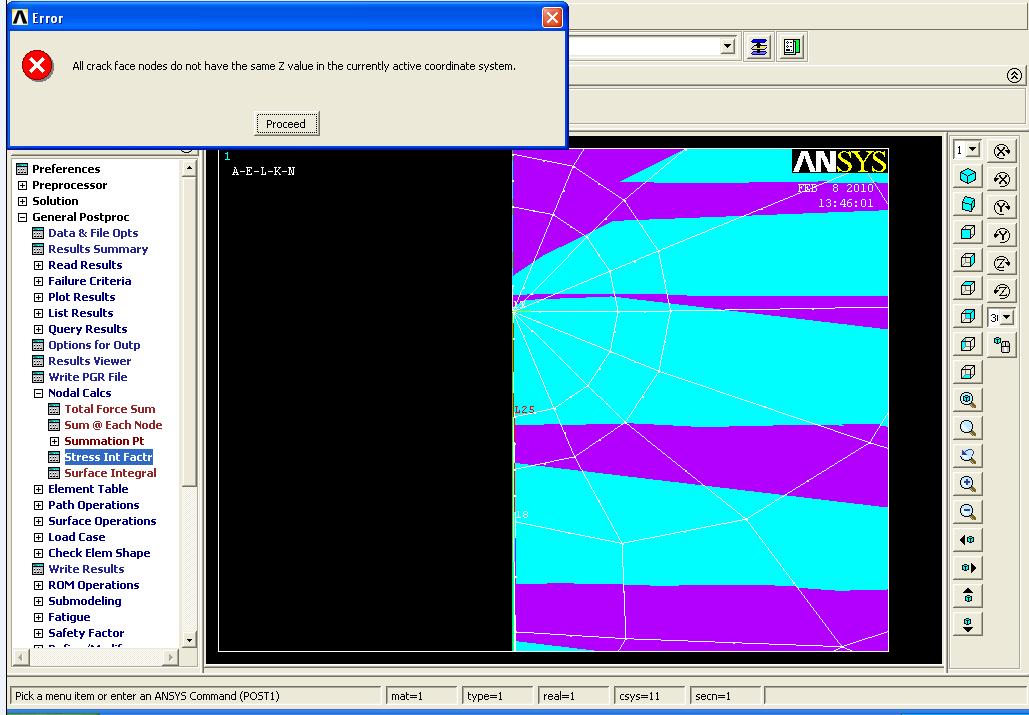Expand the Preprocessor tree node

click(22, 185)
